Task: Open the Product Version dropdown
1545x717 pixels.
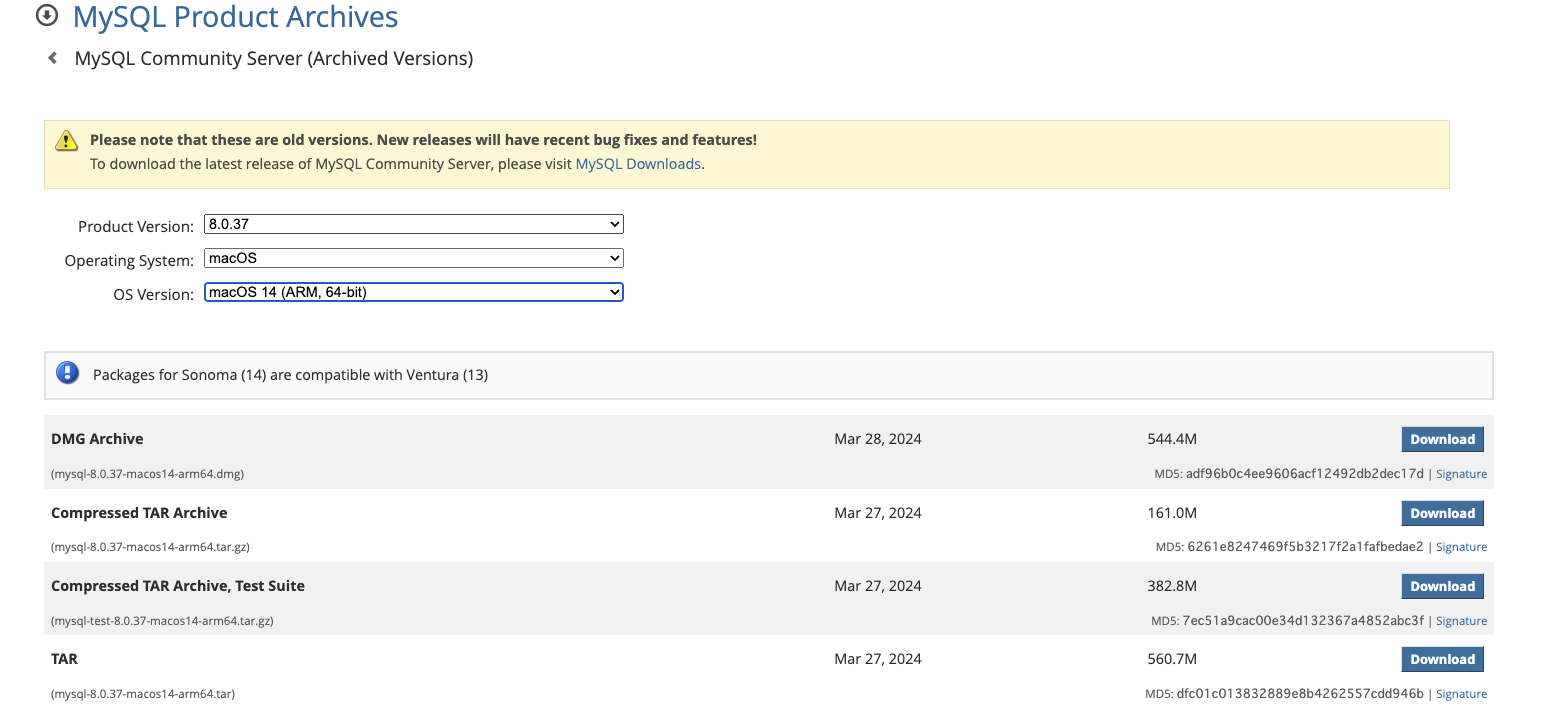Action: 413,224
